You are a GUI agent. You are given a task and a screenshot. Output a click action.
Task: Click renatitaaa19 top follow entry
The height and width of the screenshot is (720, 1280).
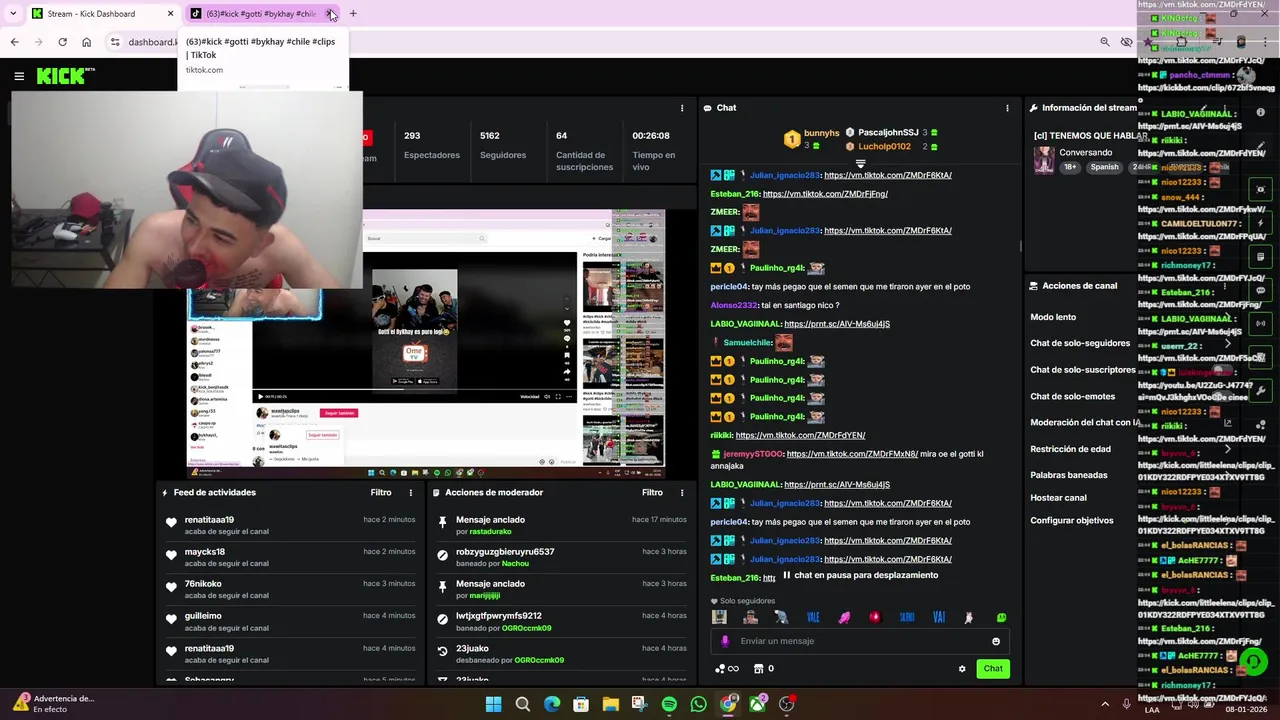pyautogui.click(x=291, y=525)
